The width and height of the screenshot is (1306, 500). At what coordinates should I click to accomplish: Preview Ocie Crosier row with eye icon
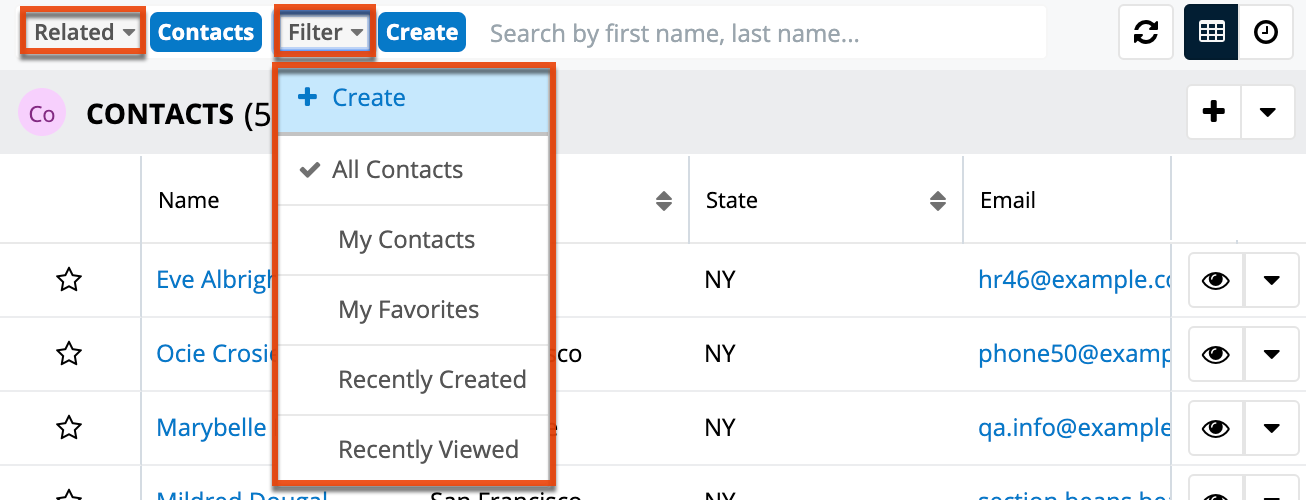click(1215, 353)
